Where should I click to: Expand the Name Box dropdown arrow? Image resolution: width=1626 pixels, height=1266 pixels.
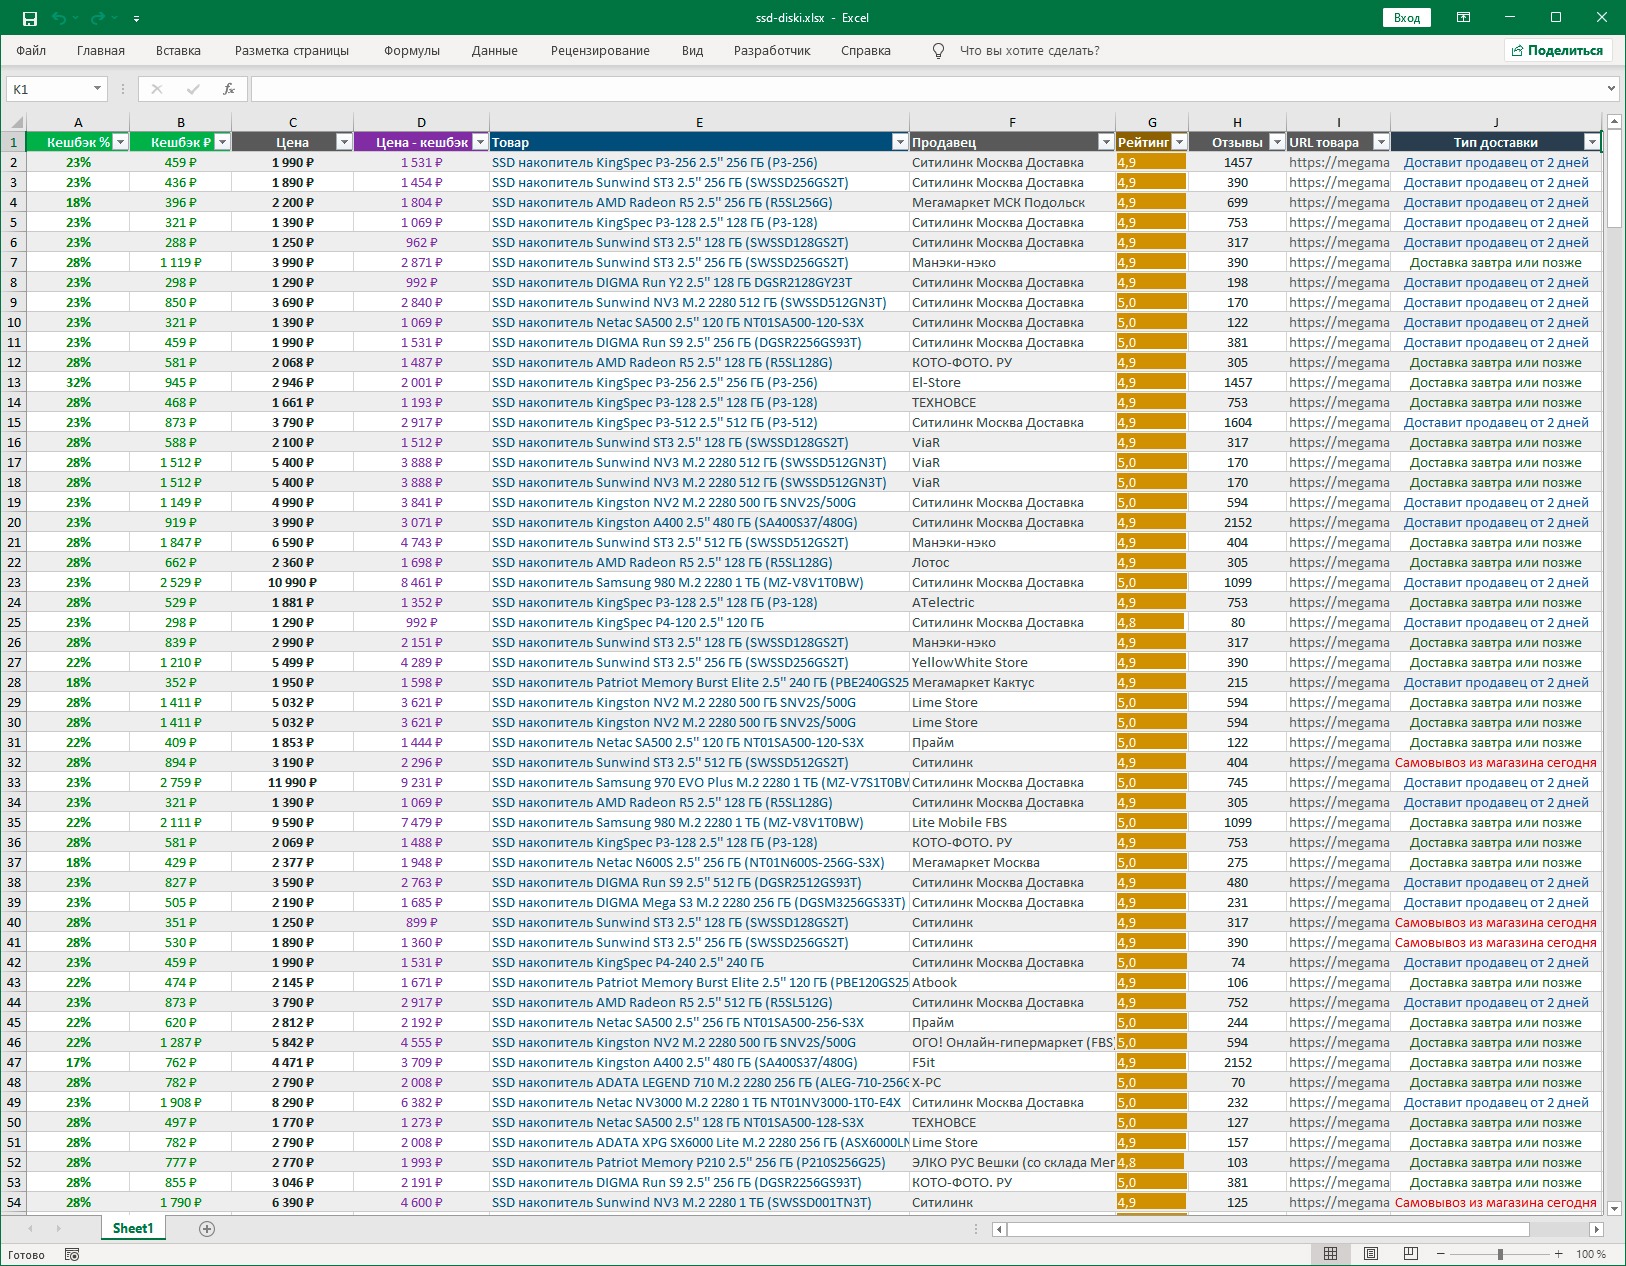(97, 89)
